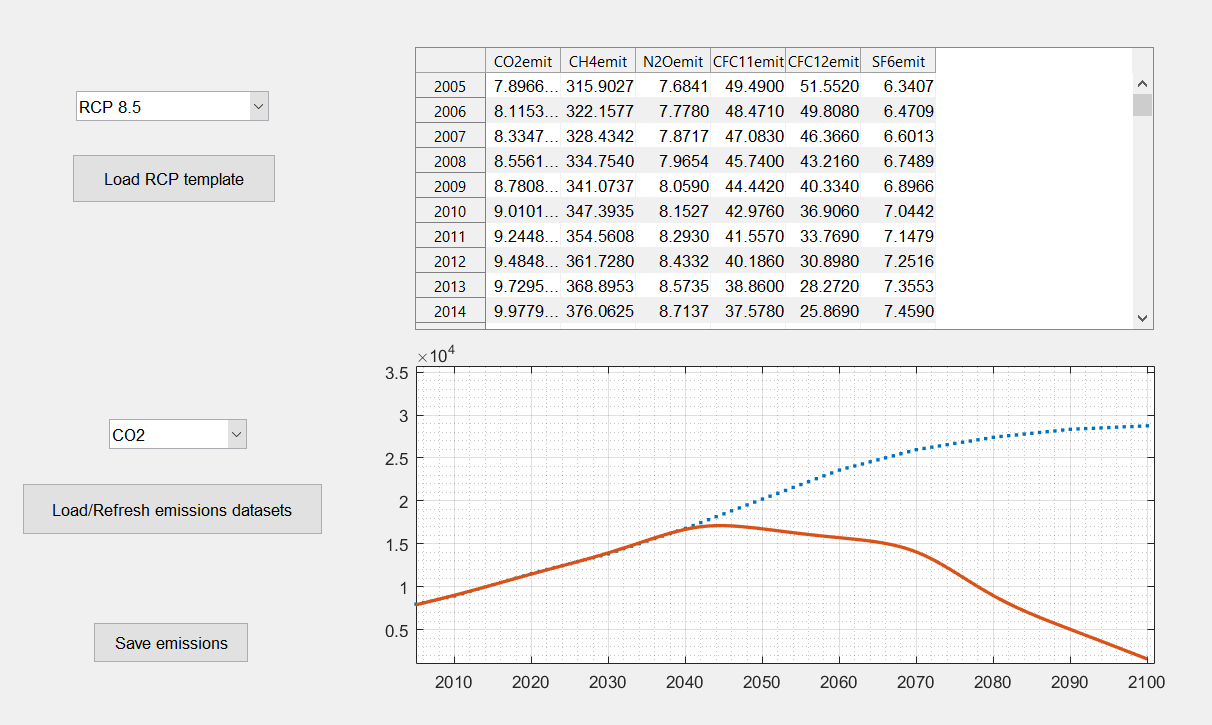Image resolution: width=1212 pixels, height=725 pixels.
Task: Click the ×10^4 axis exponent label
Action: coord(435,355)
